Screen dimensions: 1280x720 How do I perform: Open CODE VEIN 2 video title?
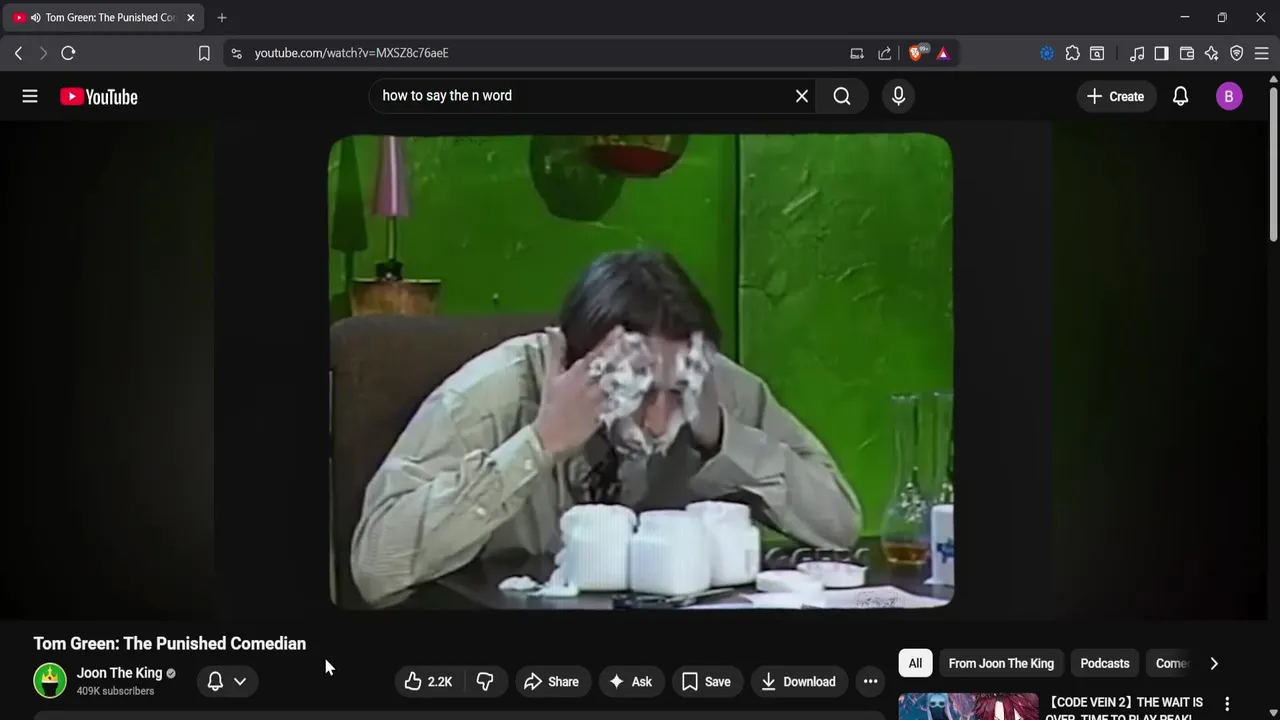tap(1125, 708)
